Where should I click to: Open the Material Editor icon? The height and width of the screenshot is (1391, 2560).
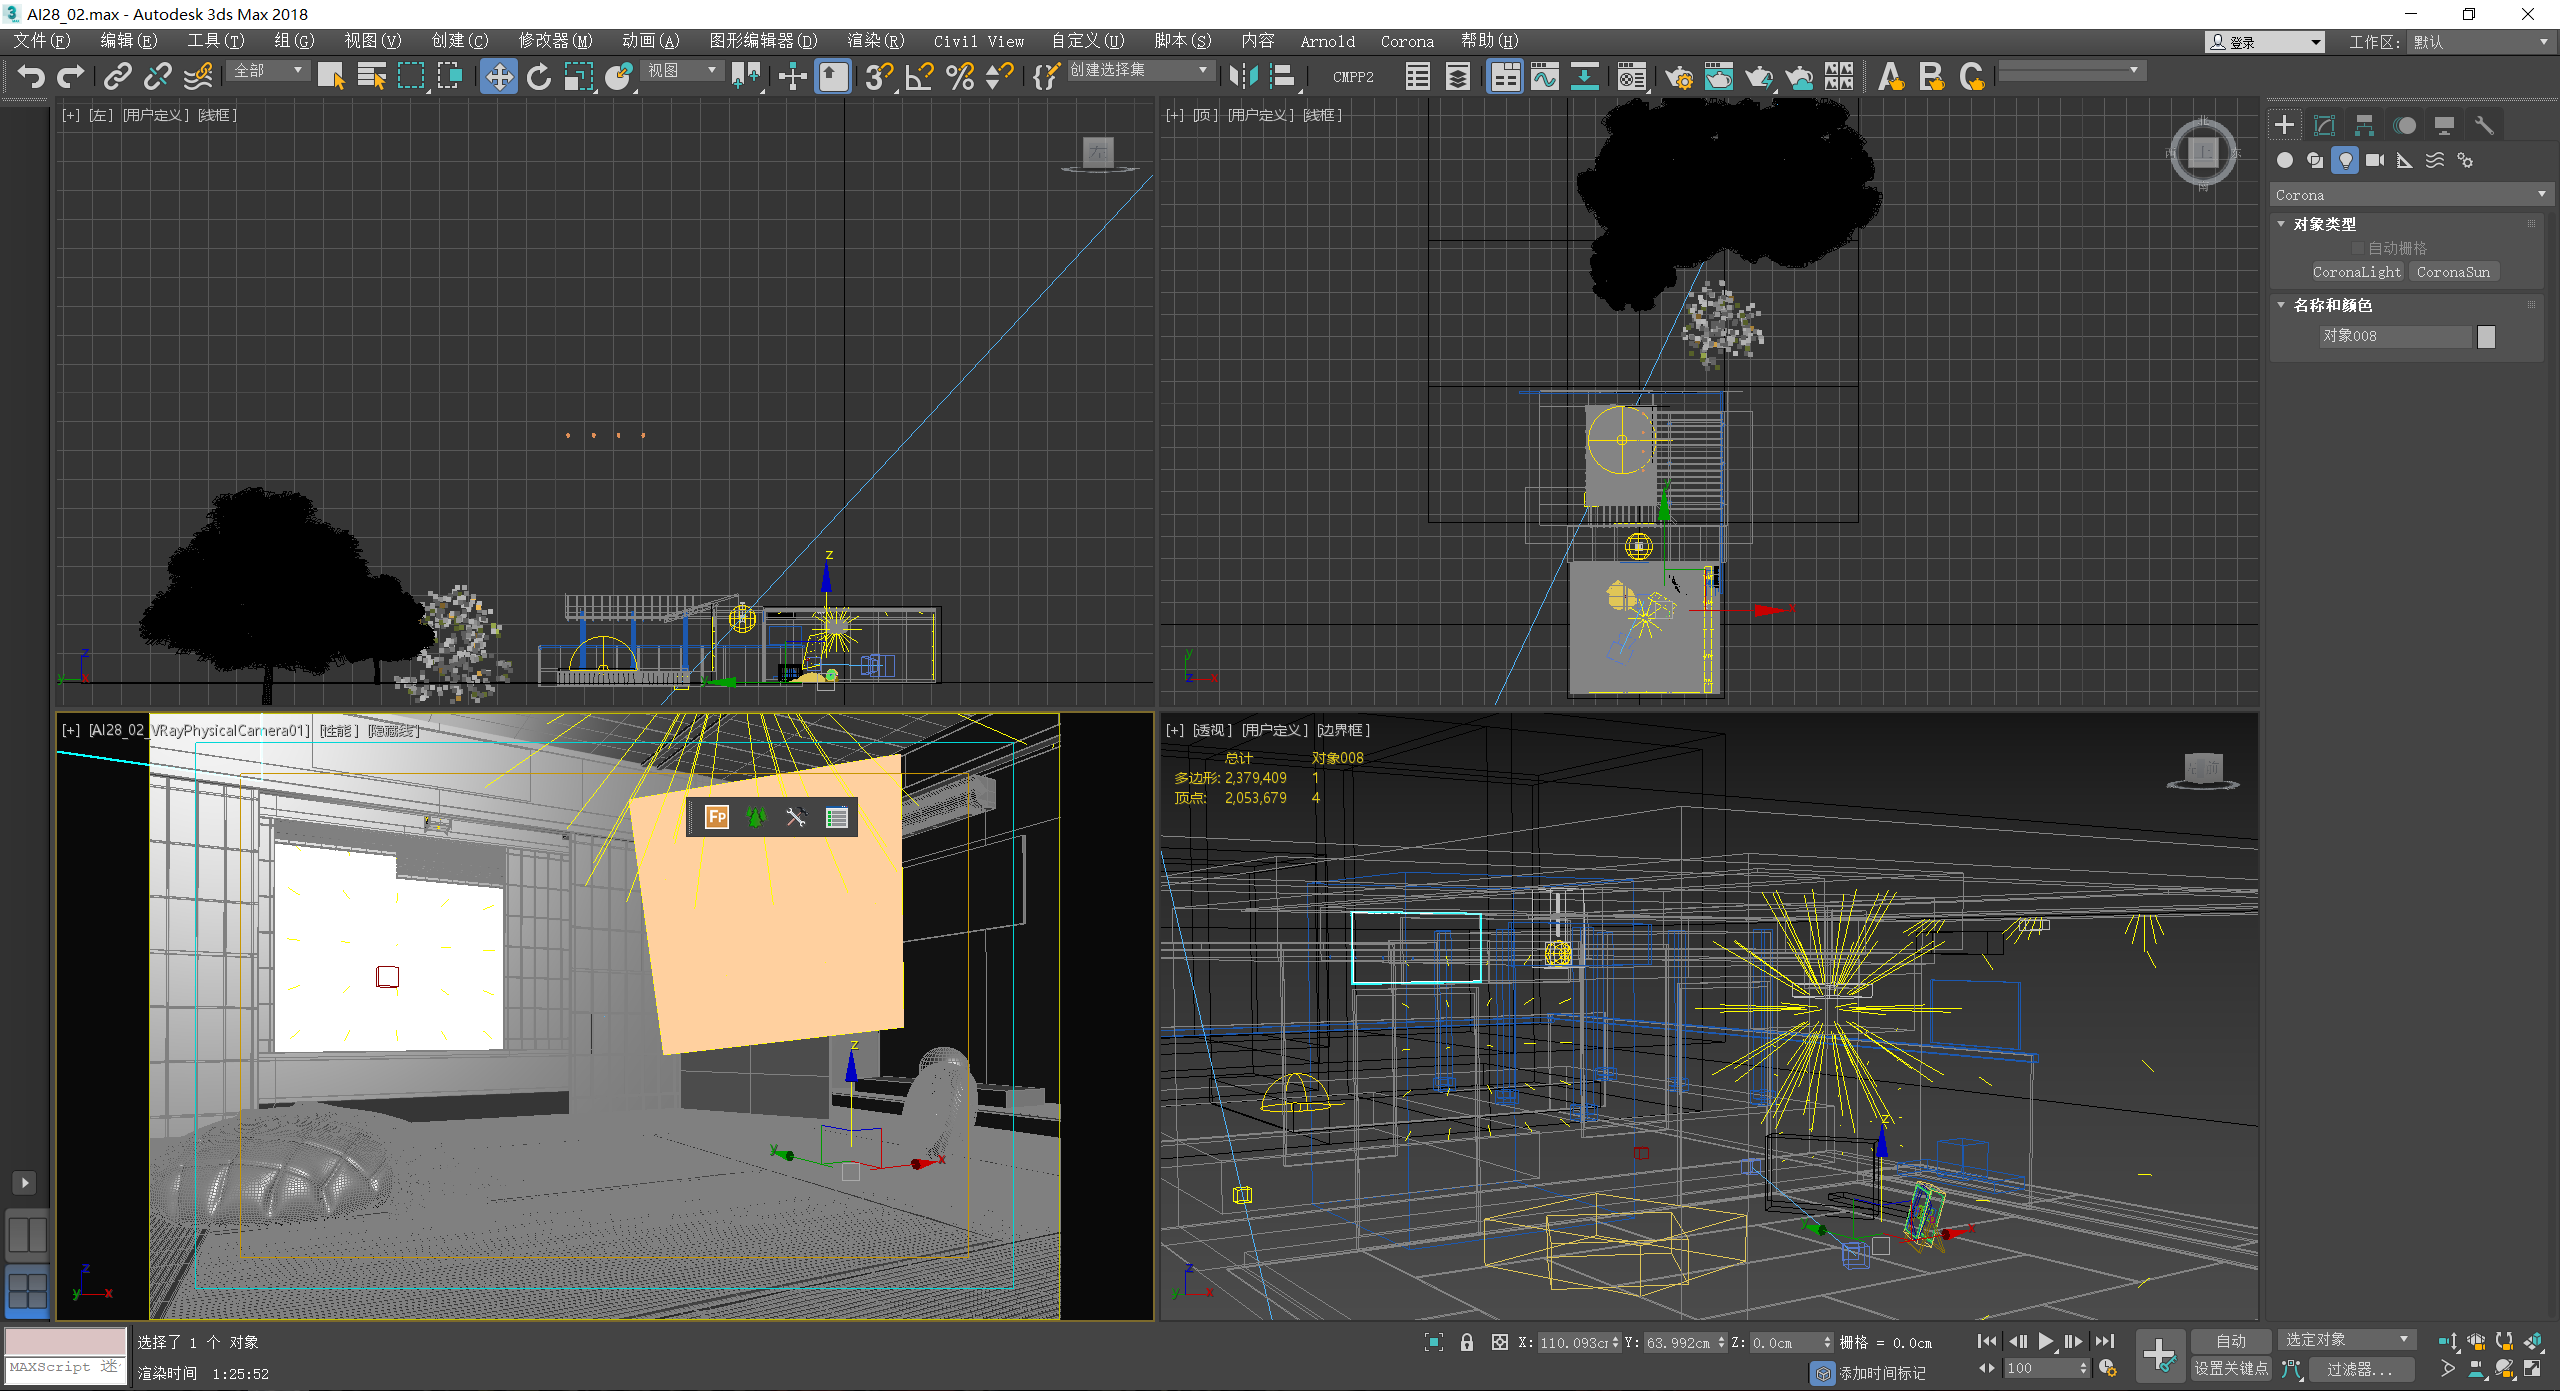tap(1631, 76)
